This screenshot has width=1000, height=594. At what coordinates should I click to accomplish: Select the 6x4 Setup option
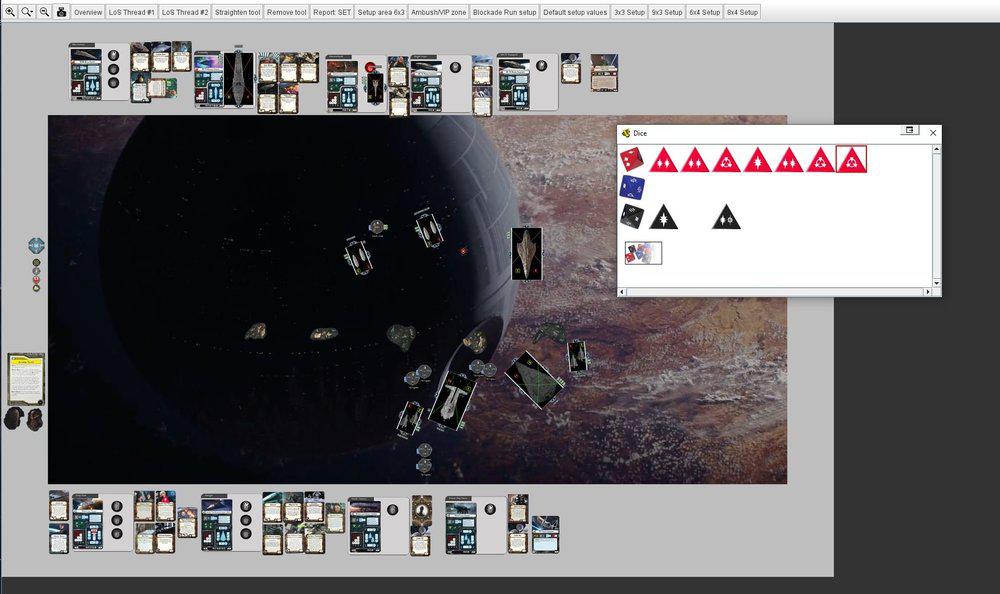(704, 12)
